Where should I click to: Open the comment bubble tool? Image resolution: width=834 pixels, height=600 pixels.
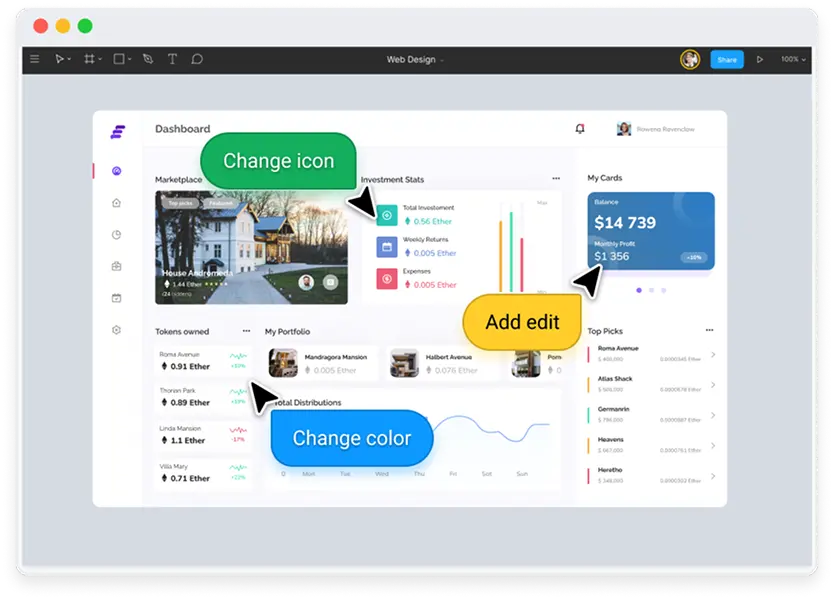[x=196, y=58]
